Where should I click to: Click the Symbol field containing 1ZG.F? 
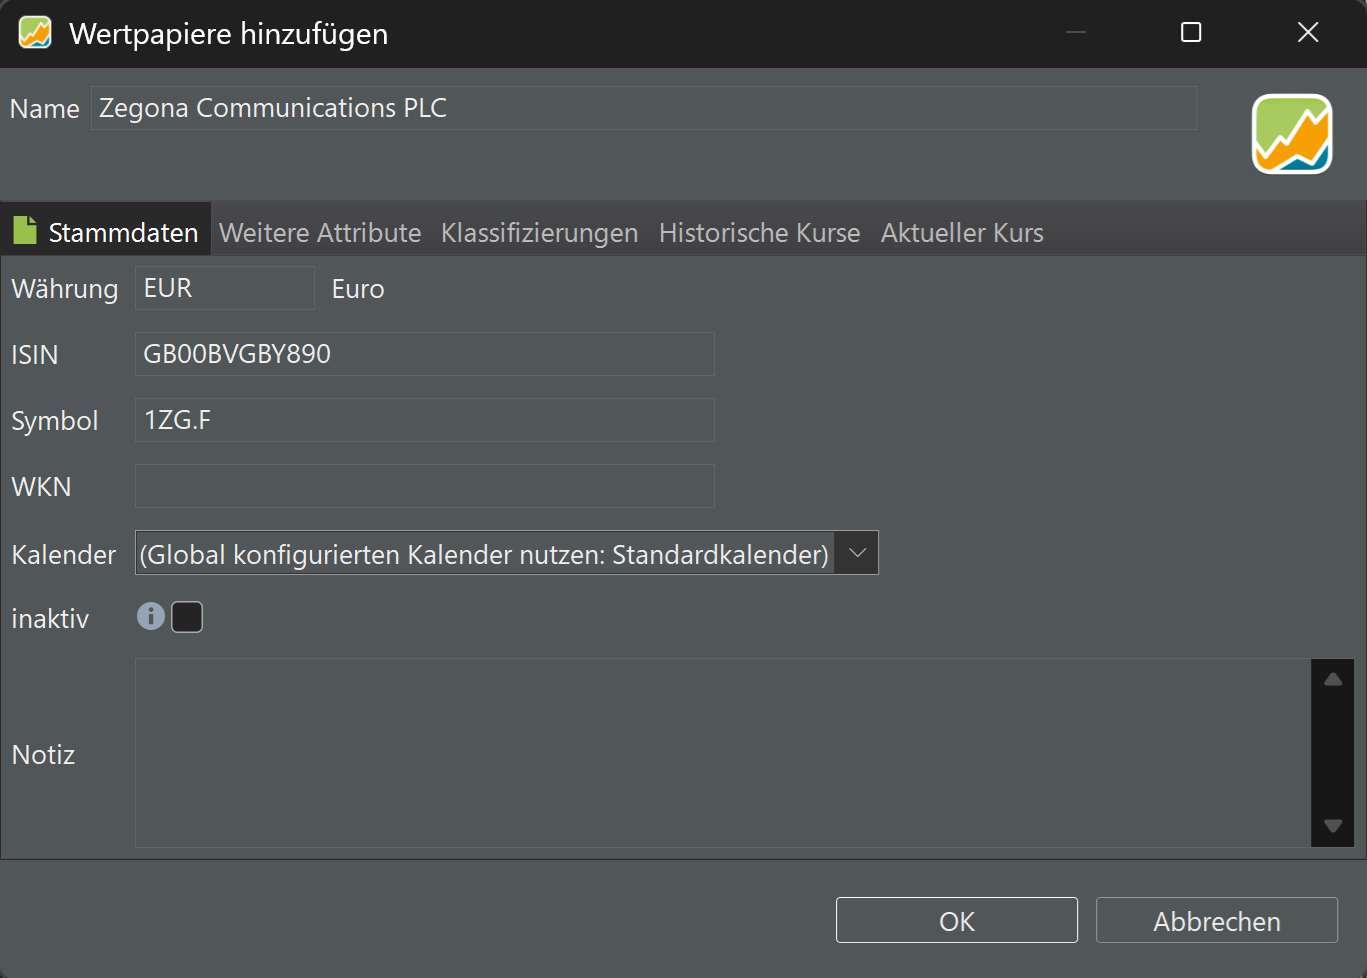click(425, 420)
